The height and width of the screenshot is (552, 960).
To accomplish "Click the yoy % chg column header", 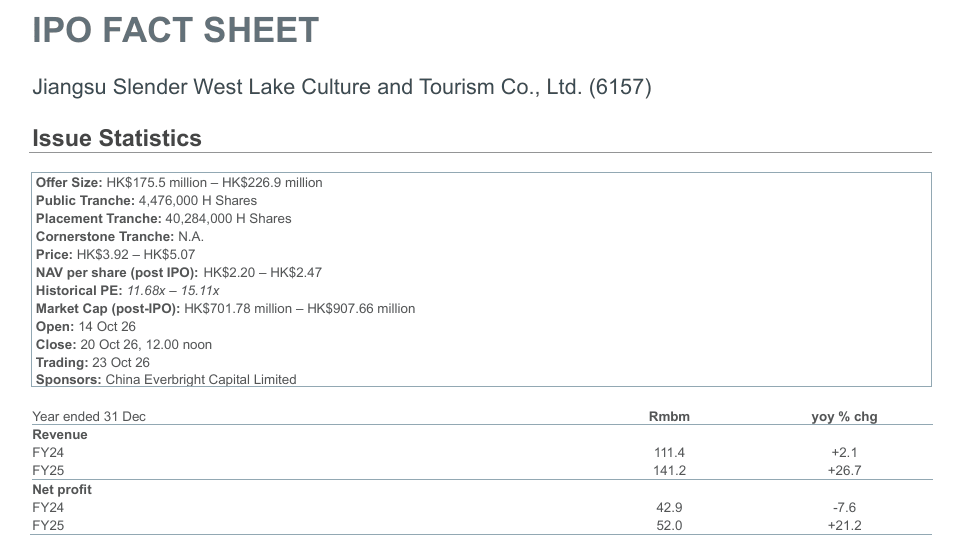I will pyautogui.click(x=844, y=417).
